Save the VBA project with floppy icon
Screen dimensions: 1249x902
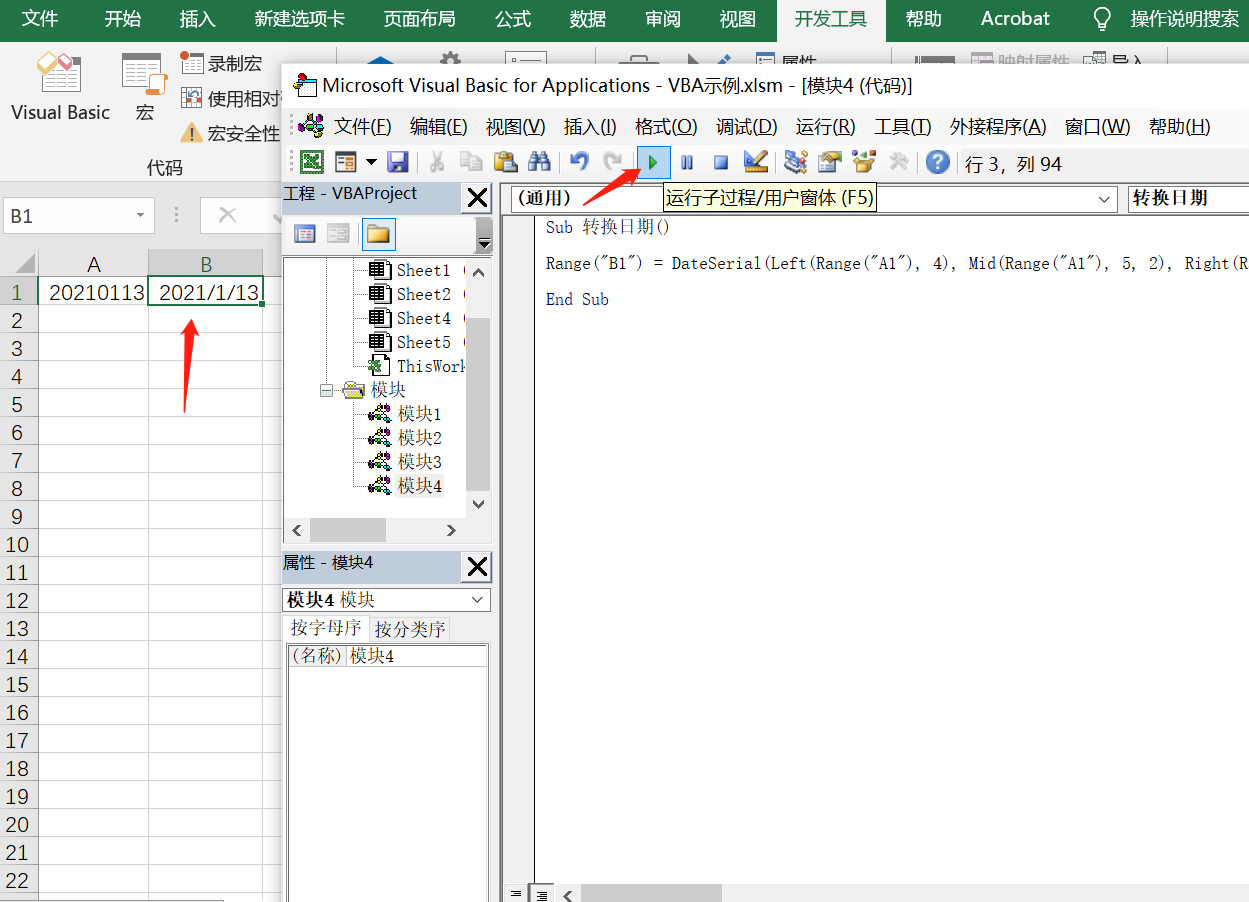[x=397, y=162]
